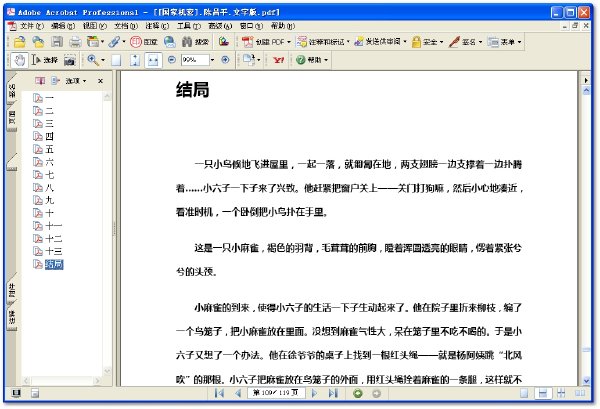600x409 pixels.
Task: Go to the next page
Action: (315, 393)
